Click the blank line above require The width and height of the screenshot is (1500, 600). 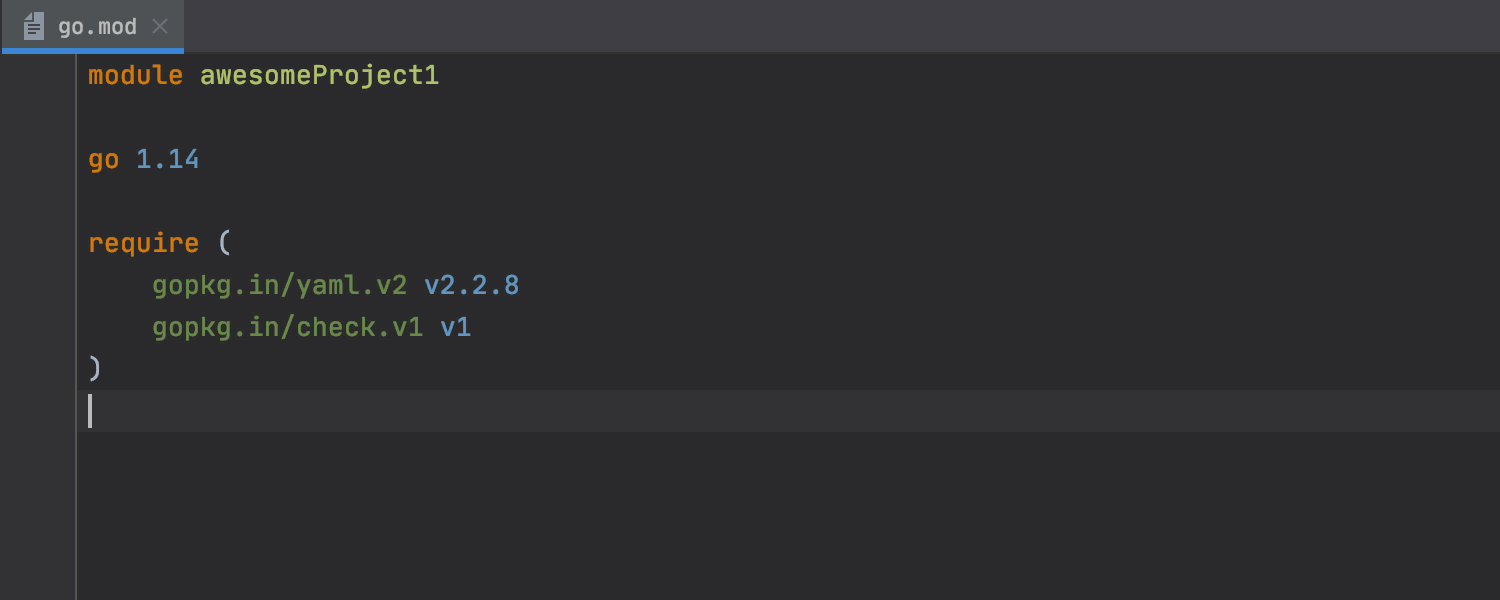tap(788, 202)
